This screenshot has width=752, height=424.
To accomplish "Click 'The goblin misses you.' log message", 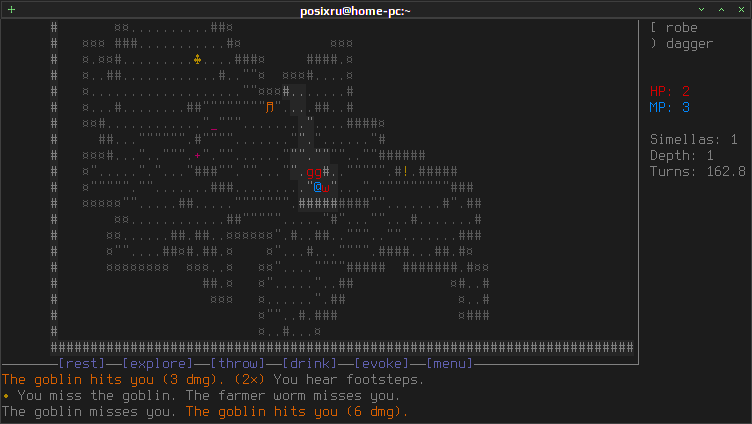I will point(89,412).
